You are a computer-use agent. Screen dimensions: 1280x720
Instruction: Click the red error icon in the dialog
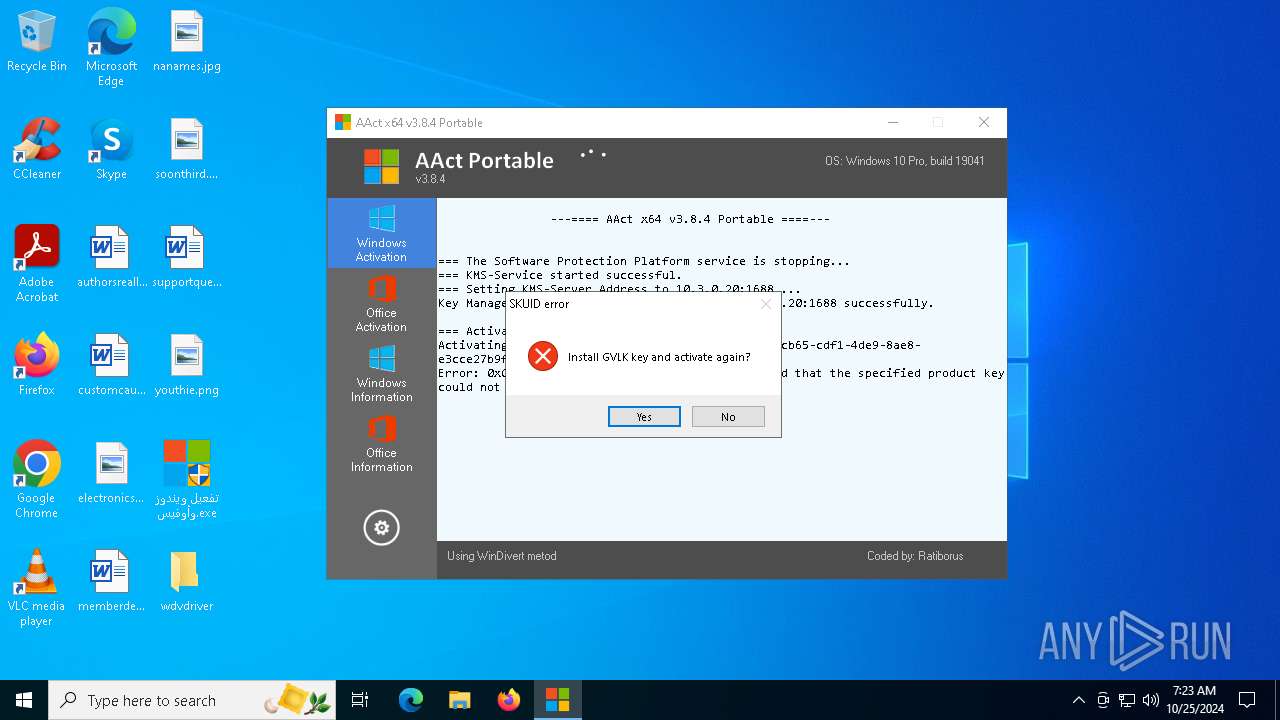542,356
